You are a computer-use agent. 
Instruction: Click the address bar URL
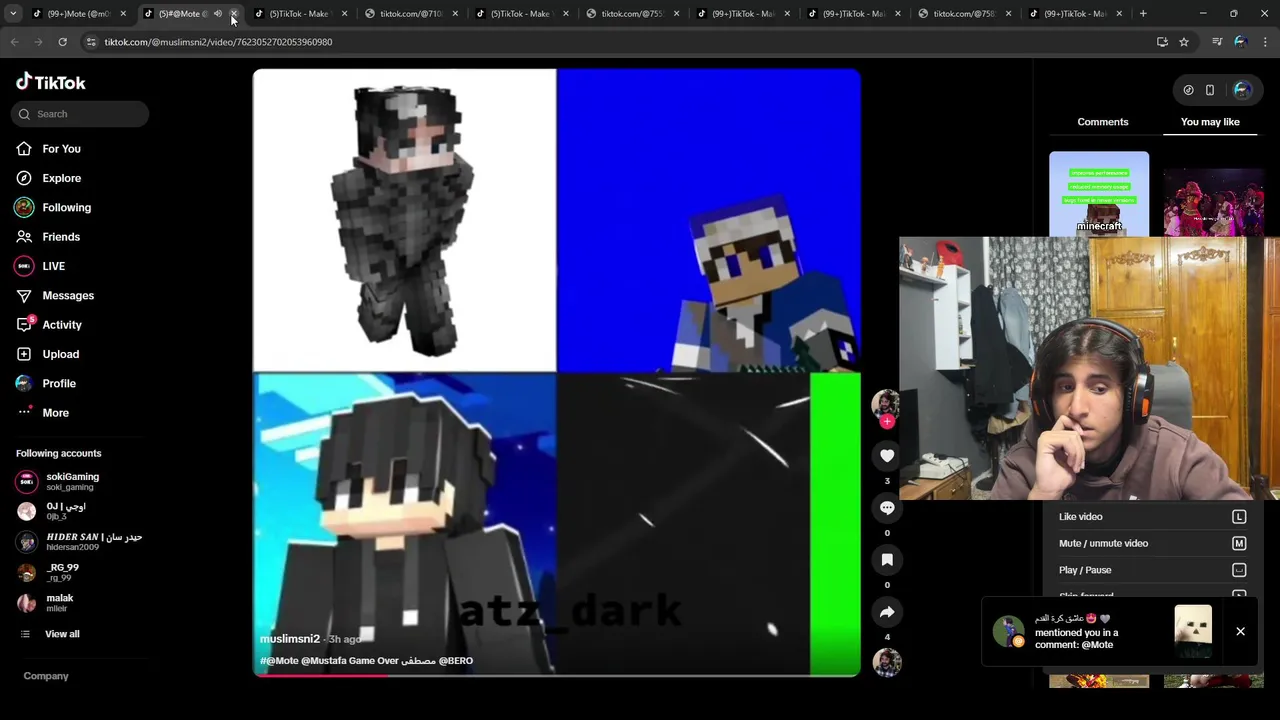tap(218, 42)
